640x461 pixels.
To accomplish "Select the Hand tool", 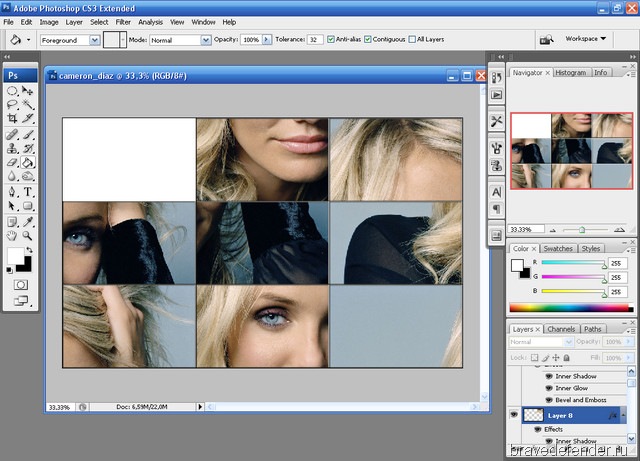I will coord(12,236).
